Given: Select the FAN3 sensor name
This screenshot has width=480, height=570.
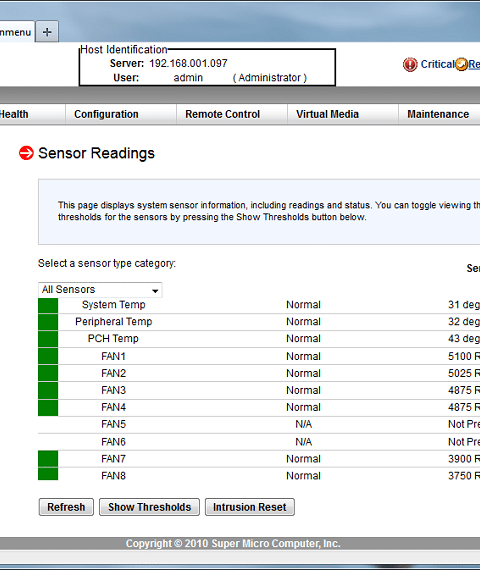Looking at the screenshot, I should pyautogui.click(x=113, y=390).
